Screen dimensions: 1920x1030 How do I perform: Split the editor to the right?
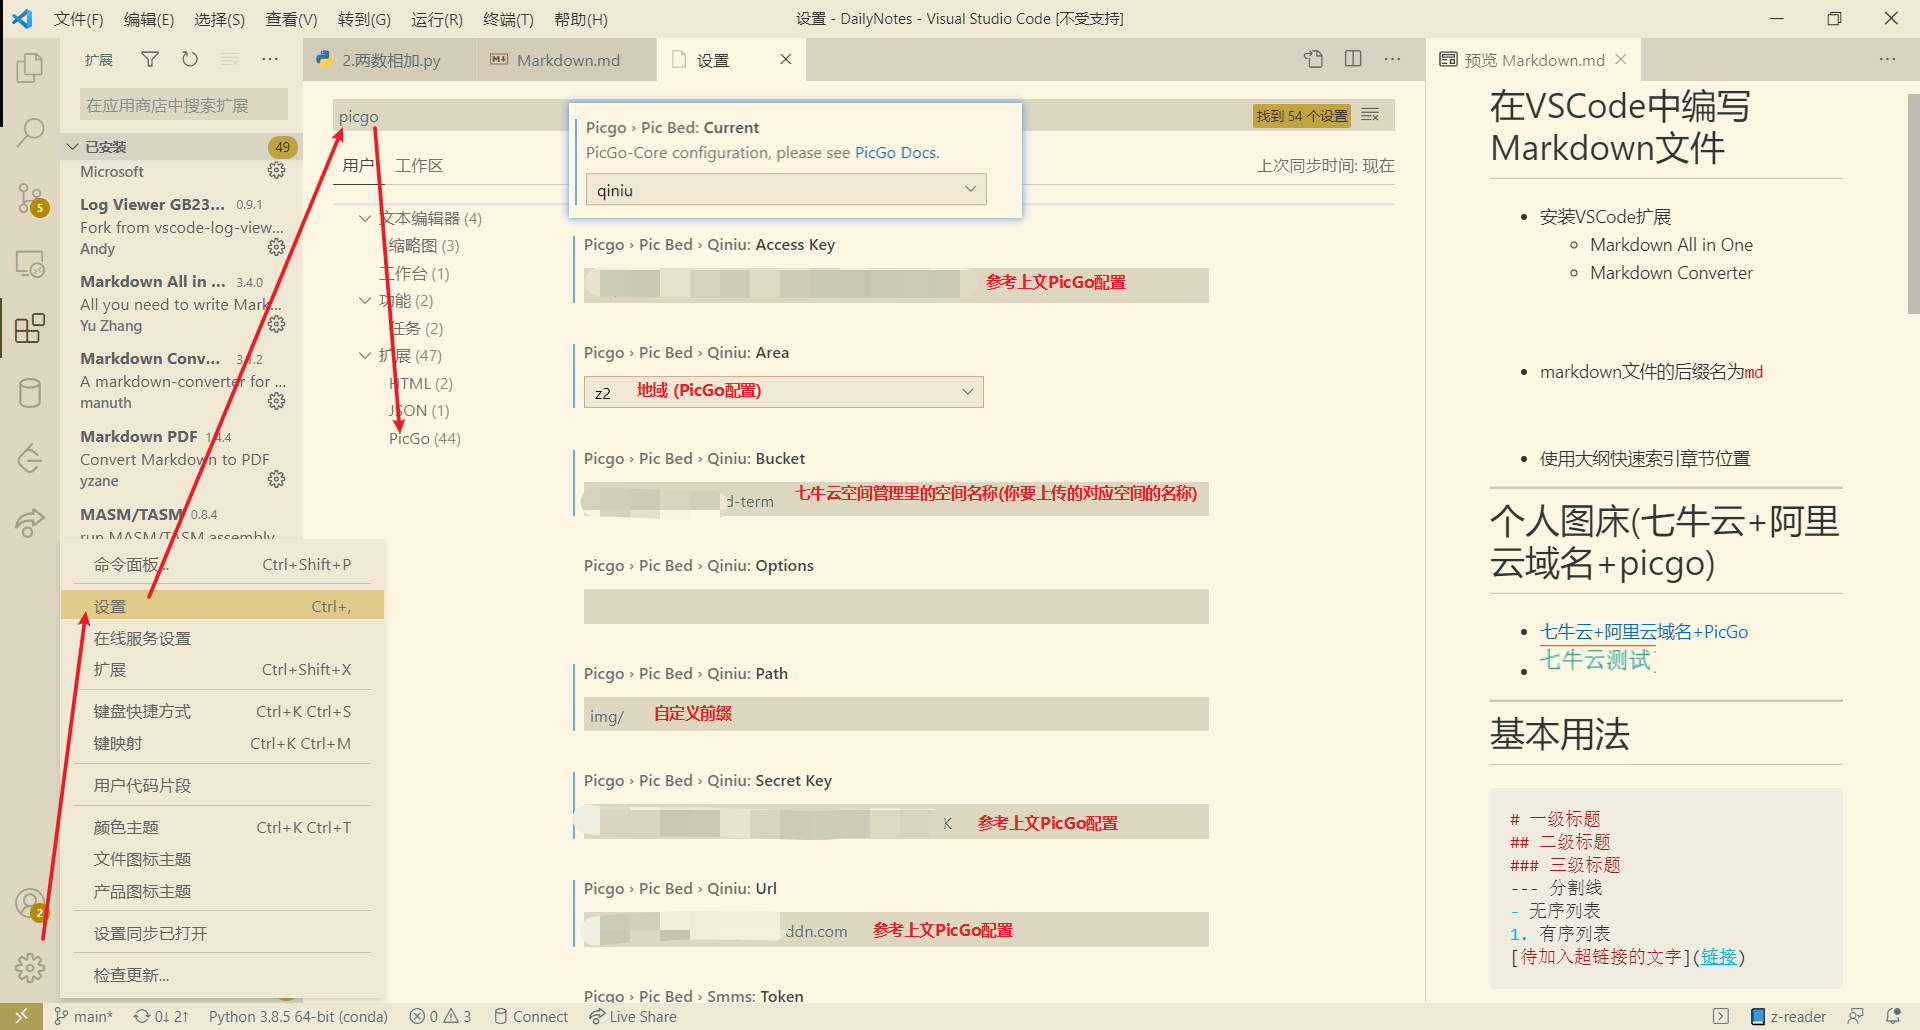(x=1353, y=60)
